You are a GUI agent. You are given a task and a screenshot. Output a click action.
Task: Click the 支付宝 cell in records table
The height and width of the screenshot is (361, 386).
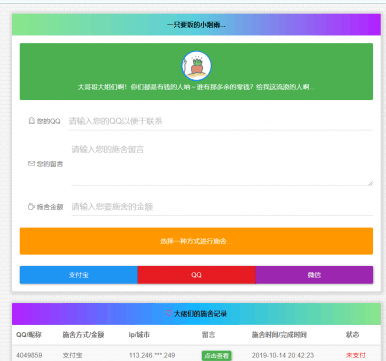[72, 355]
